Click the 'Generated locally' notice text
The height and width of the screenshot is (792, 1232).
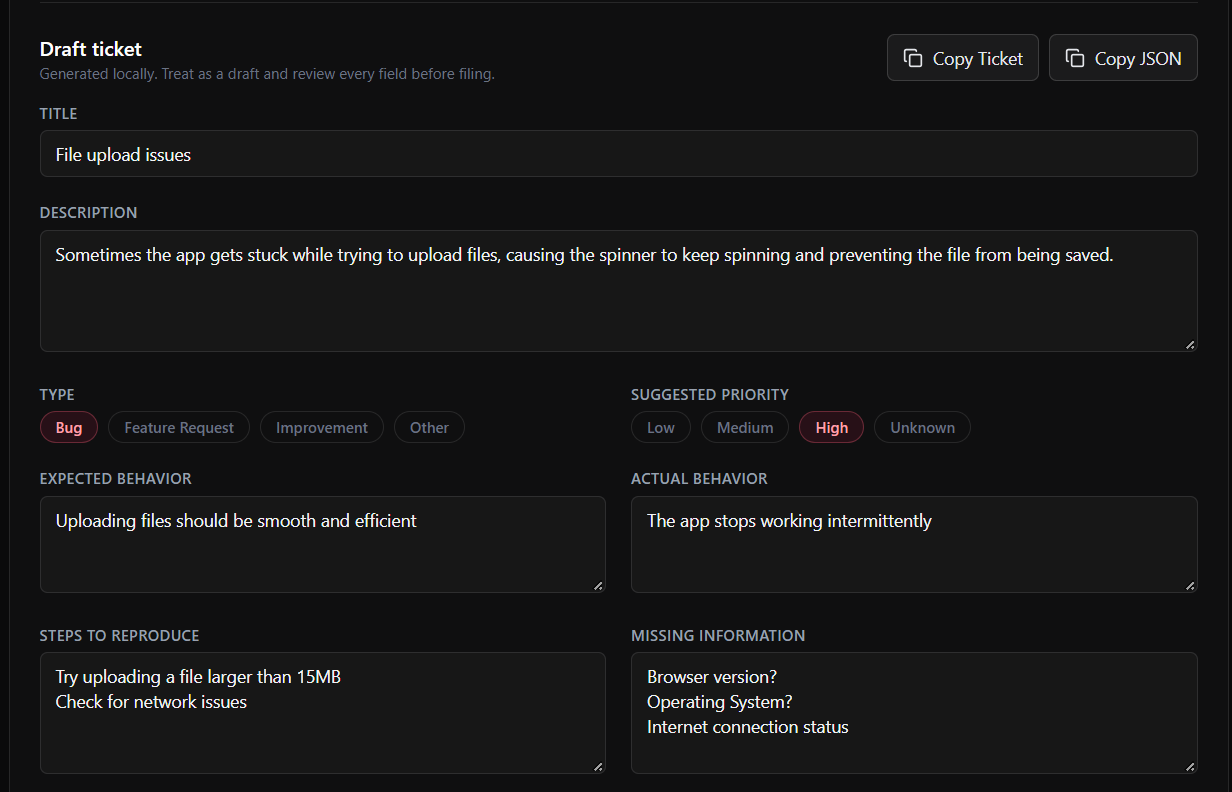tap(267, 74)
